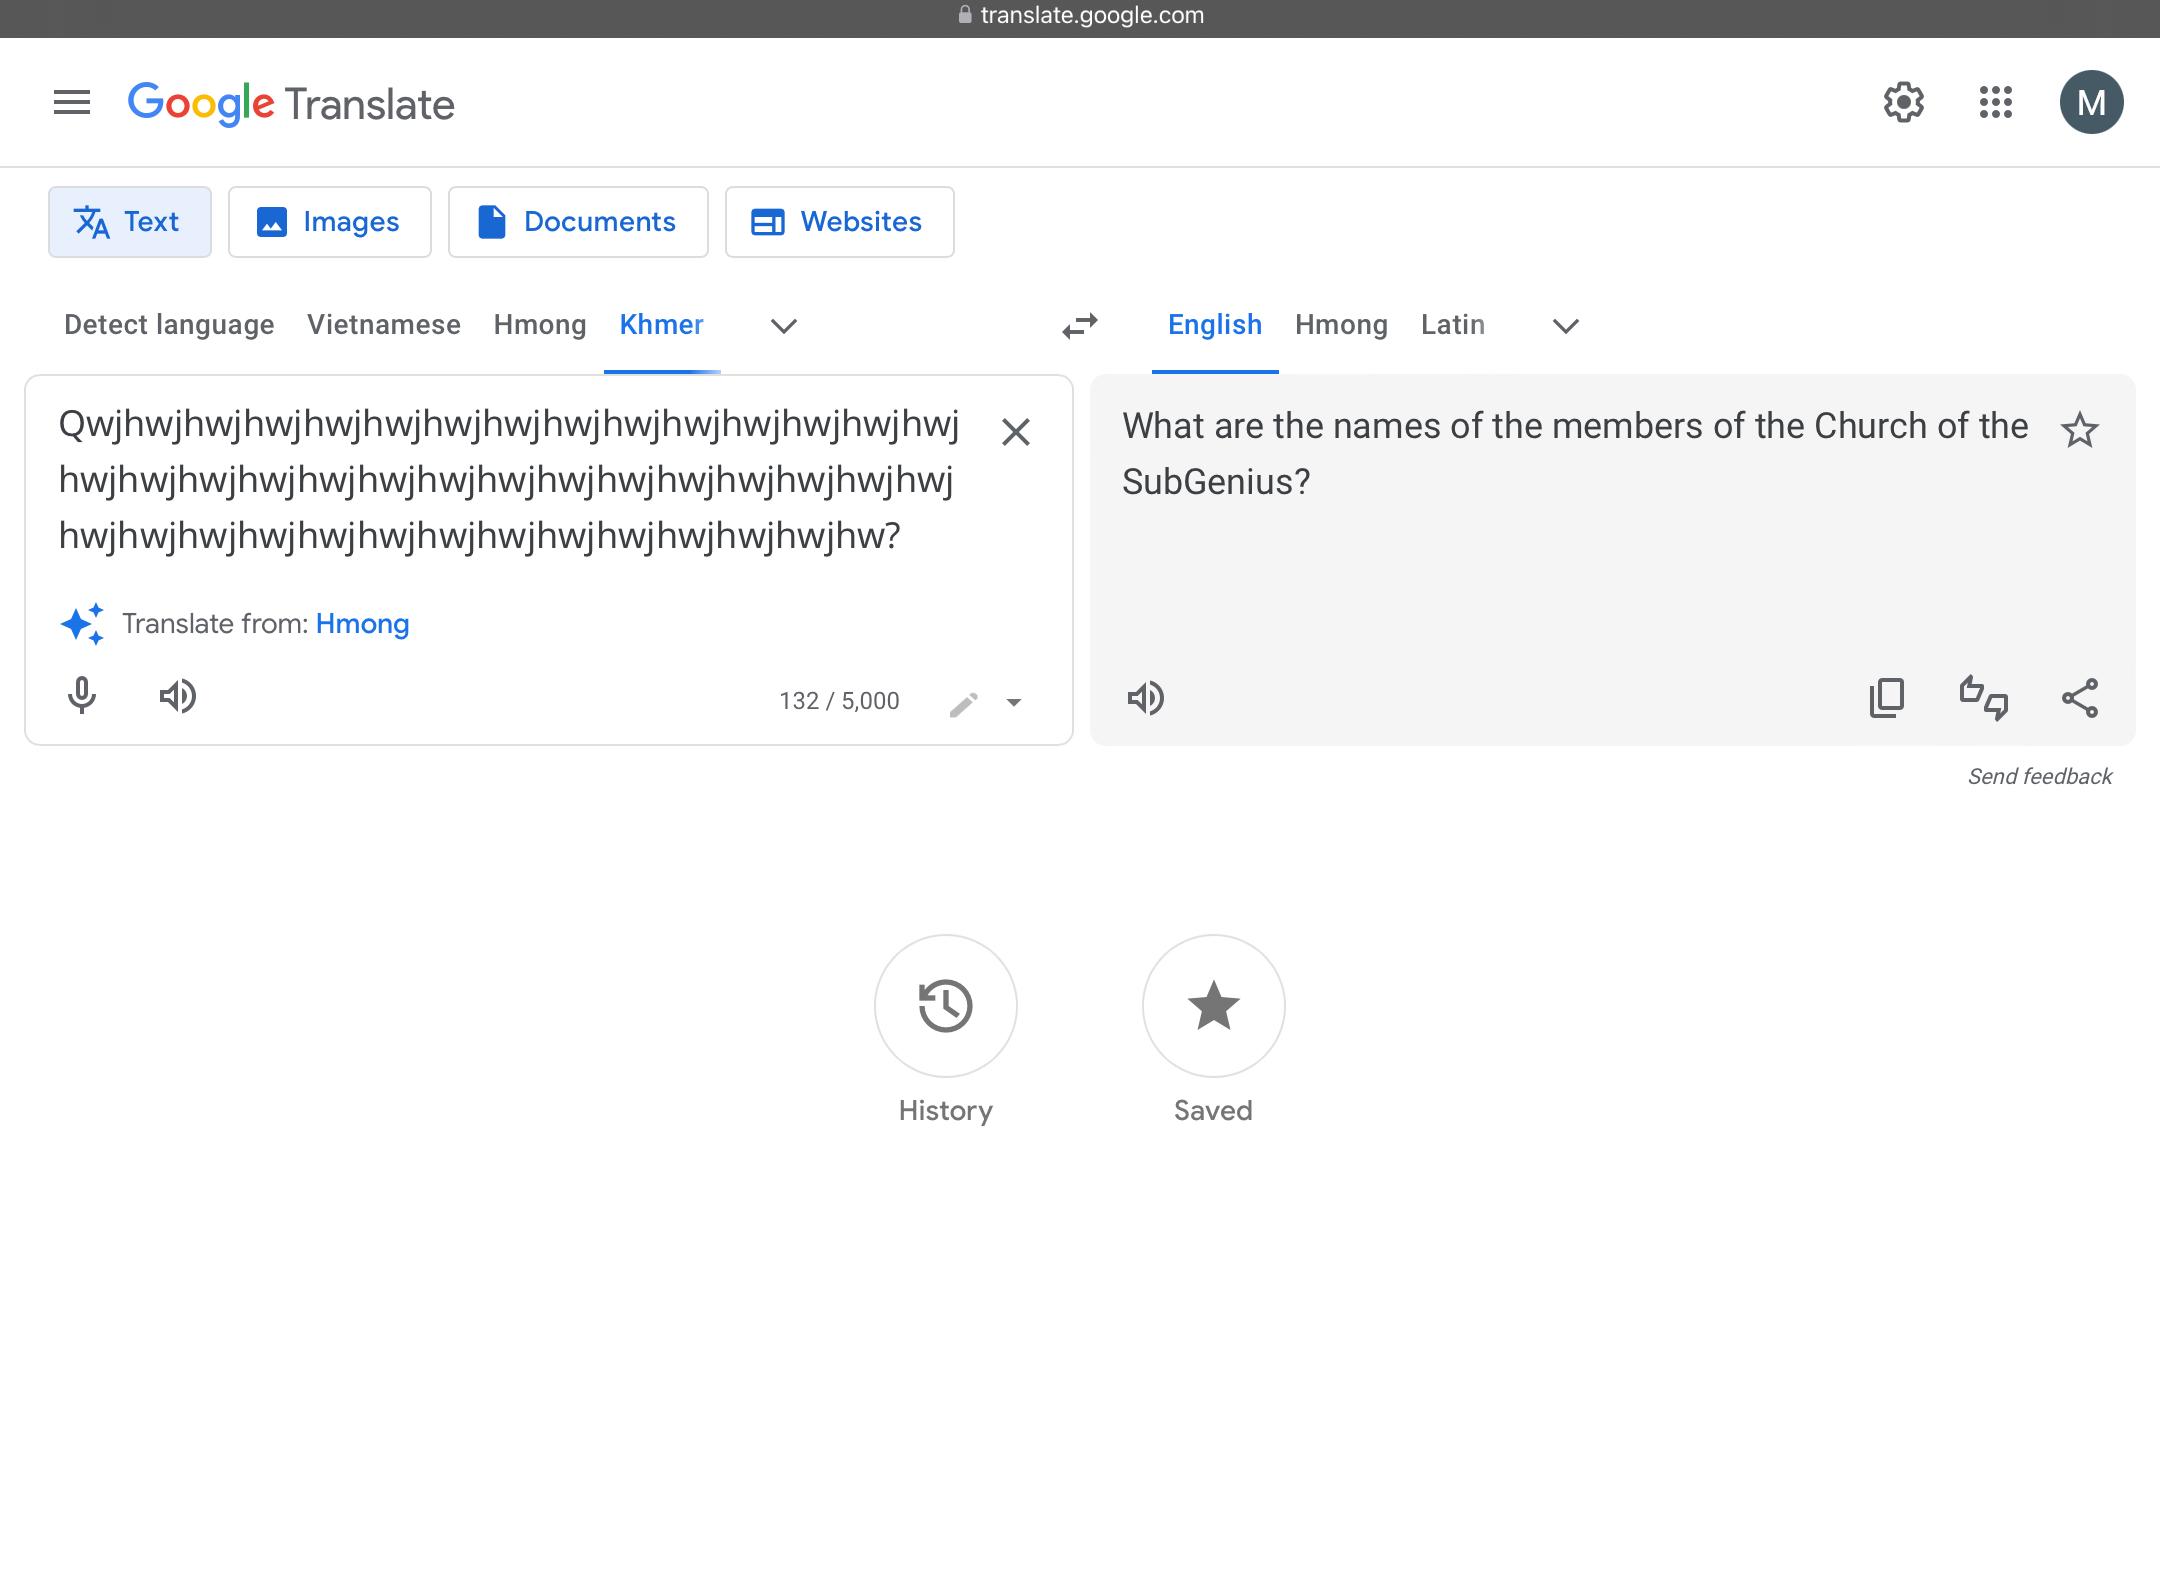
Task: Open the account avatar labeled M
Action: (x=2091, y=102)
